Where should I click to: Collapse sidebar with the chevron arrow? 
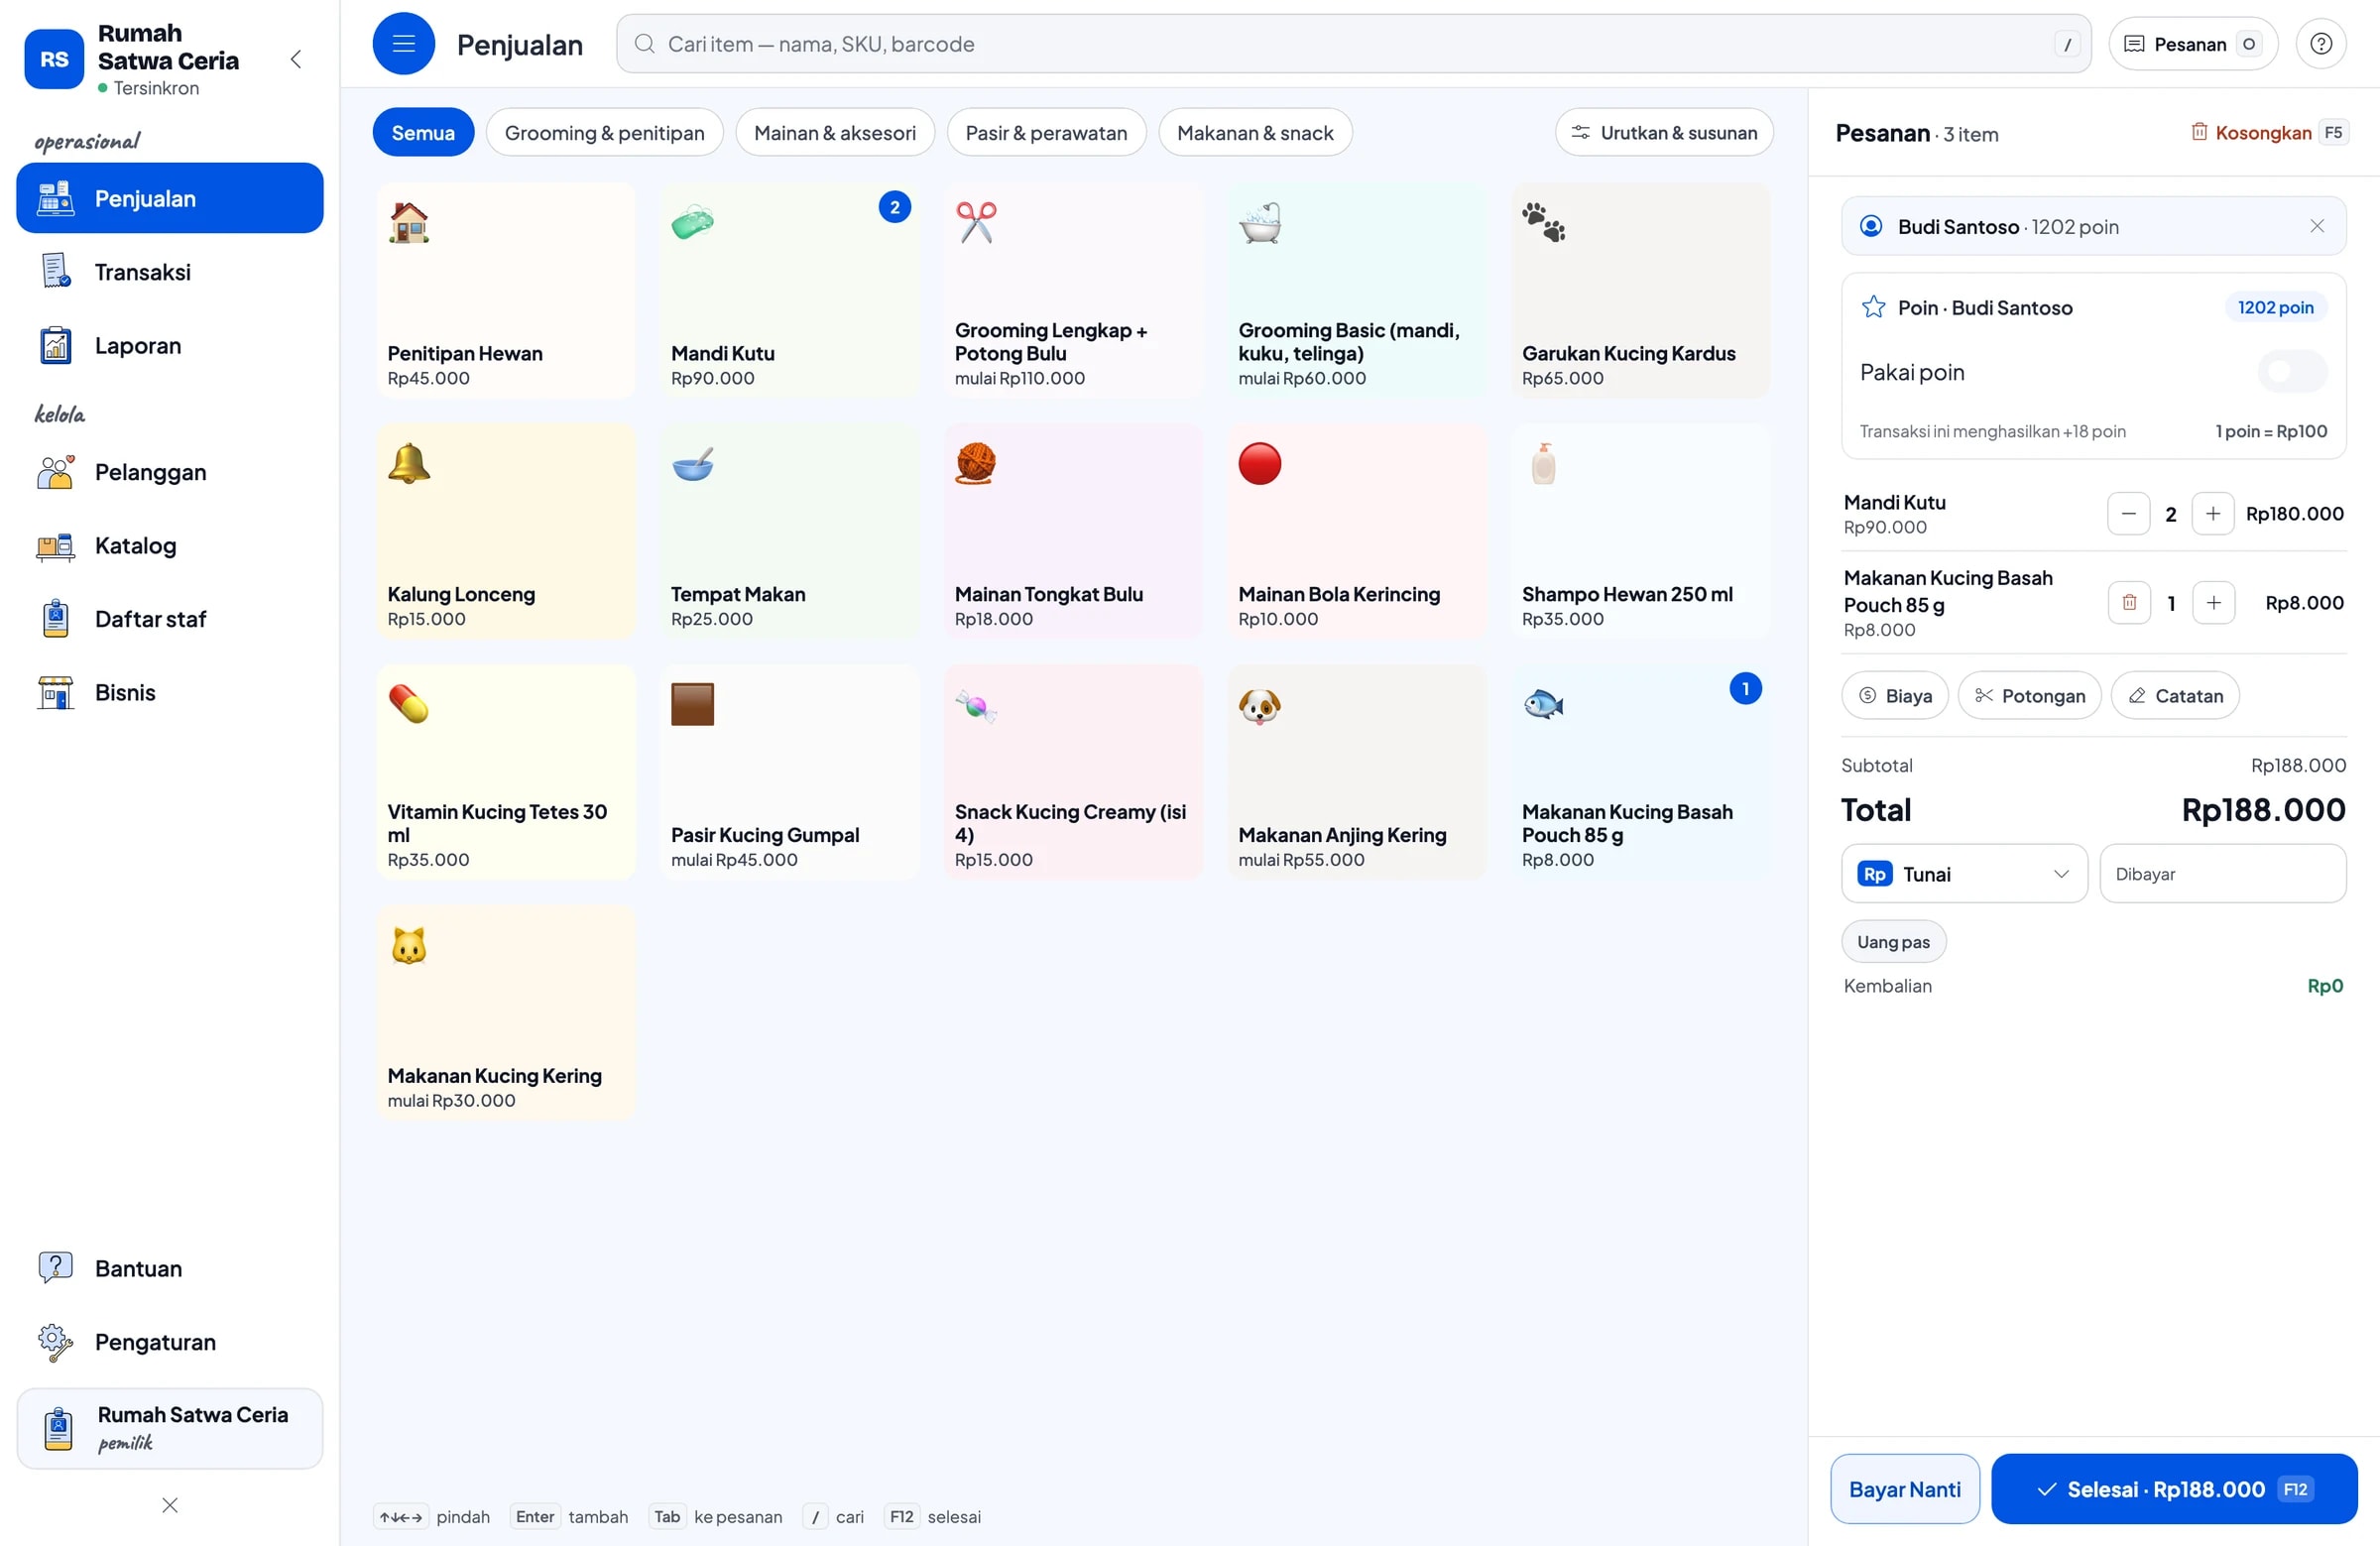296,59
